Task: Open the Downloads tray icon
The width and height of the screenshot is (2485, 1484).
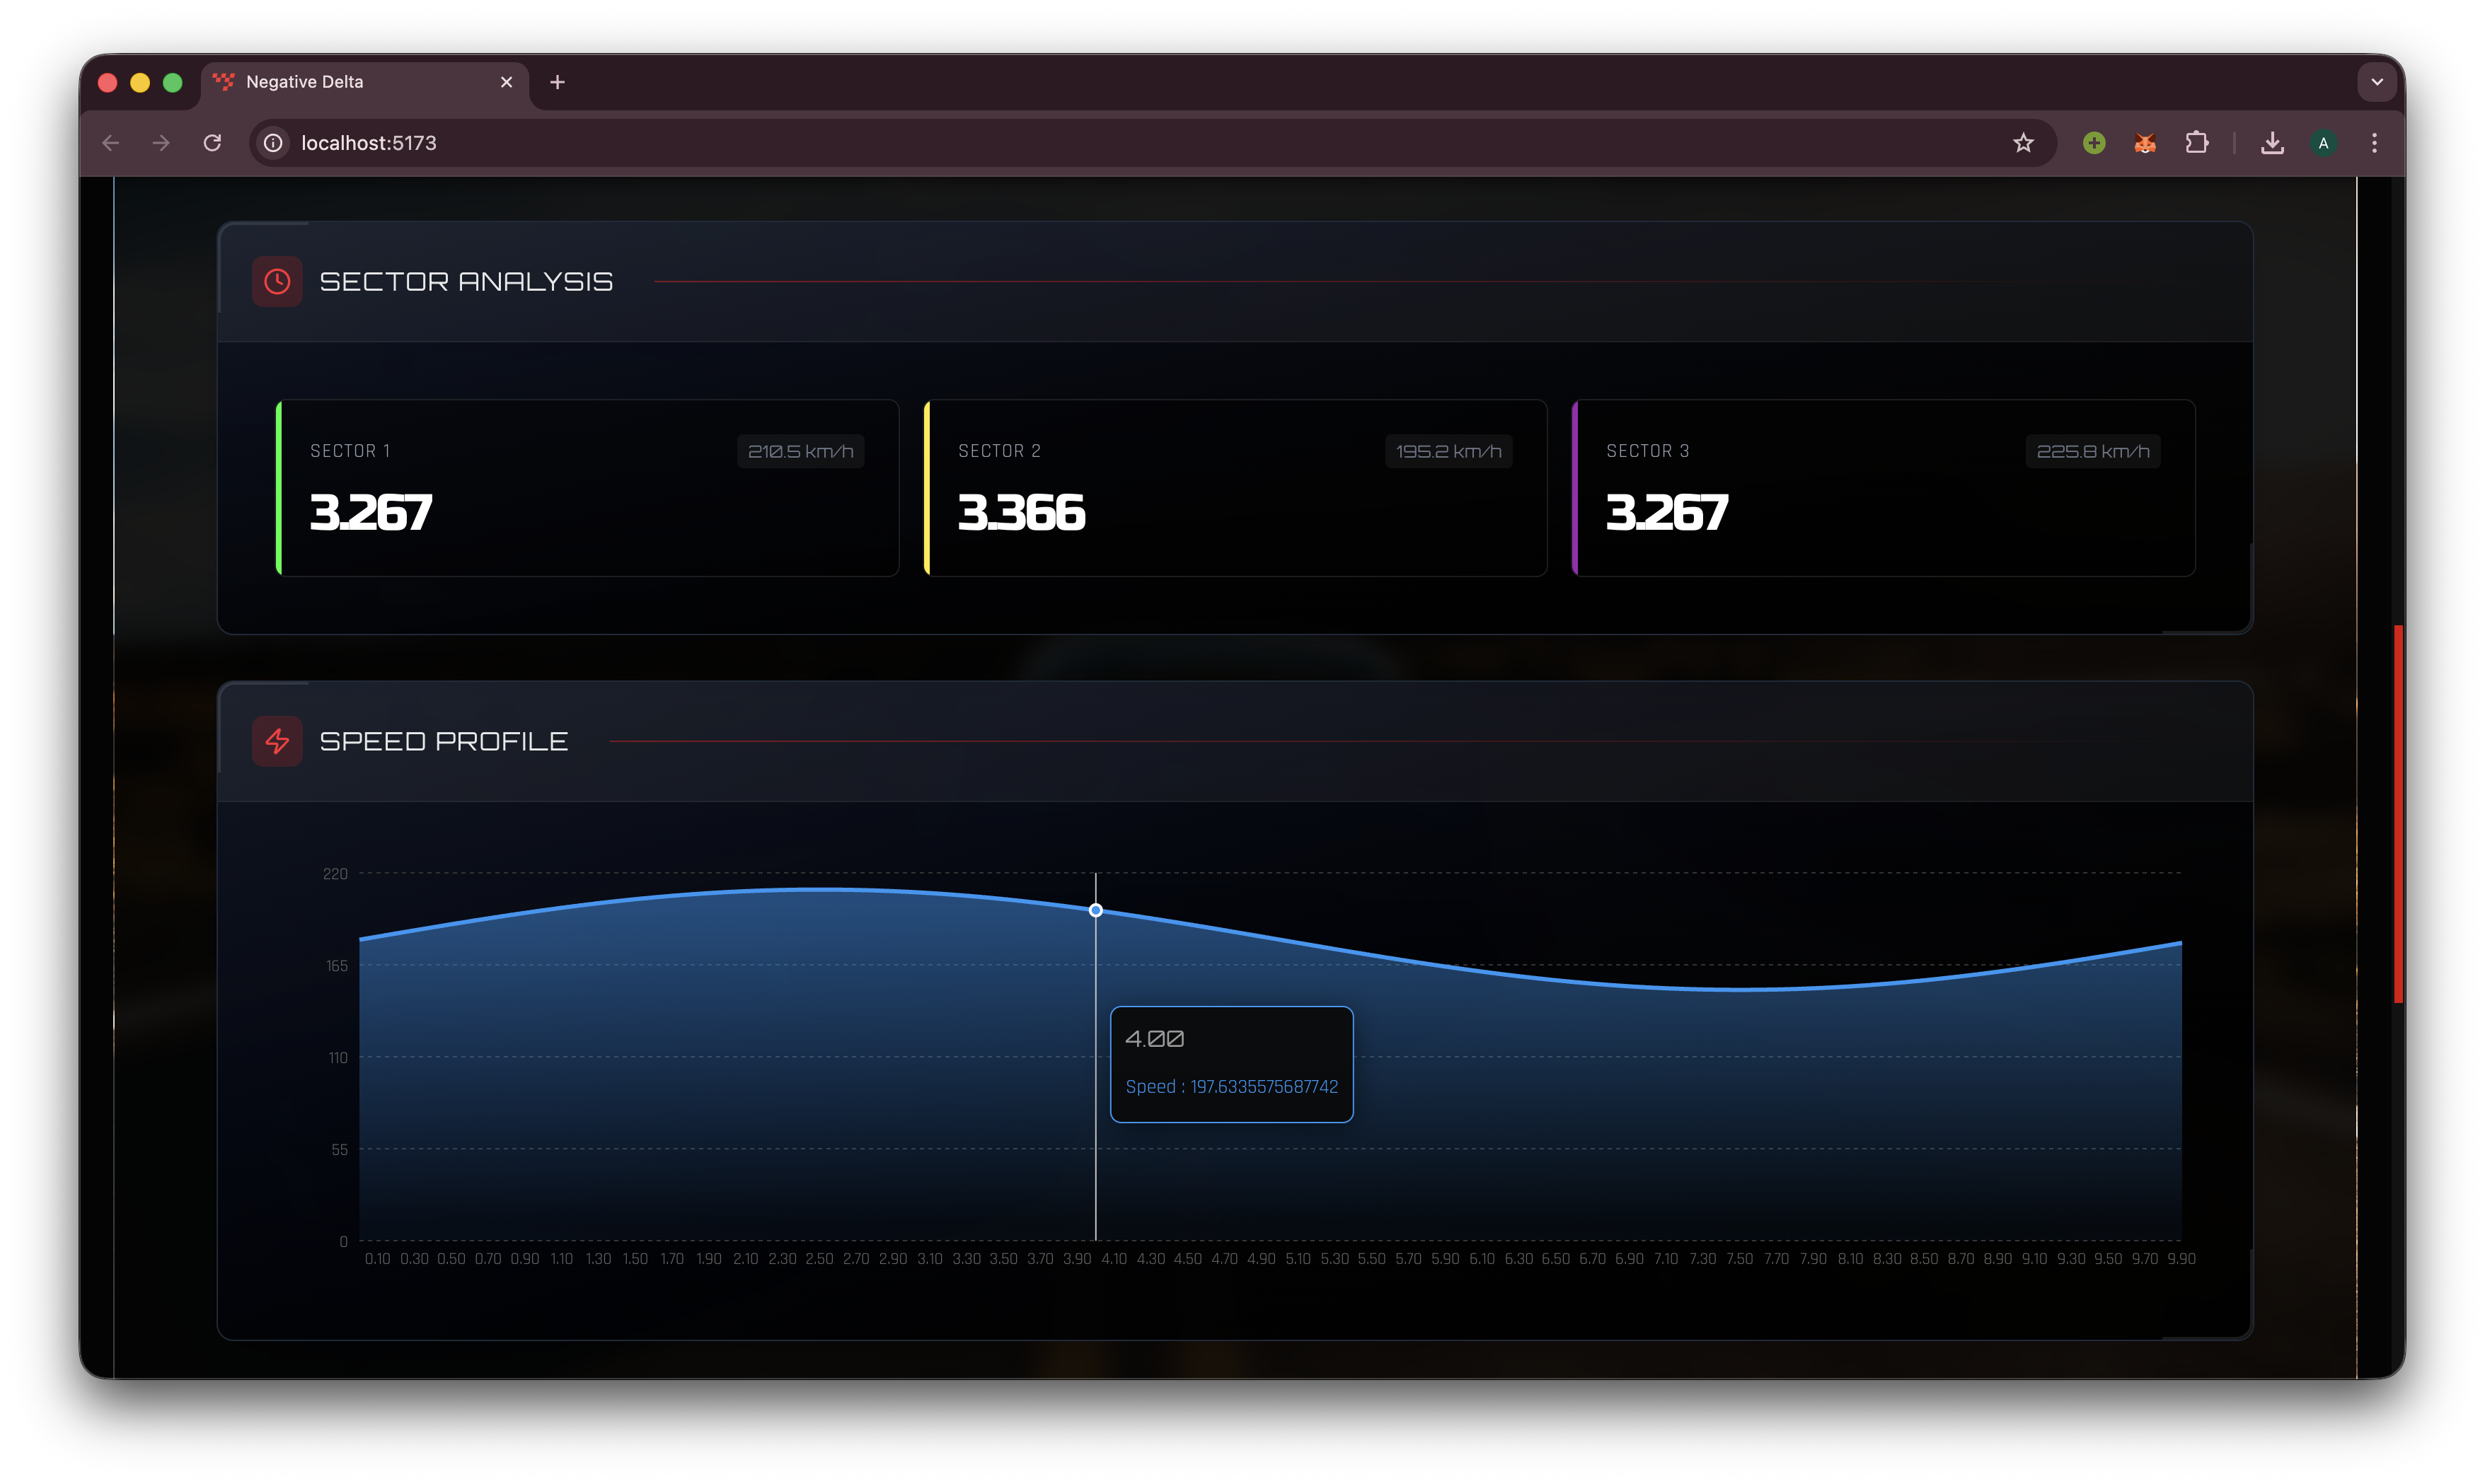Action: tap(2272, 143)
